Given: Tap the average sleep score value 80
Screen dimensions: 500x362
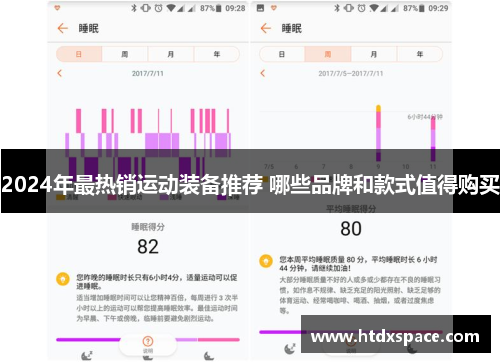Looking at the screenshot, I should click(351, 229).
